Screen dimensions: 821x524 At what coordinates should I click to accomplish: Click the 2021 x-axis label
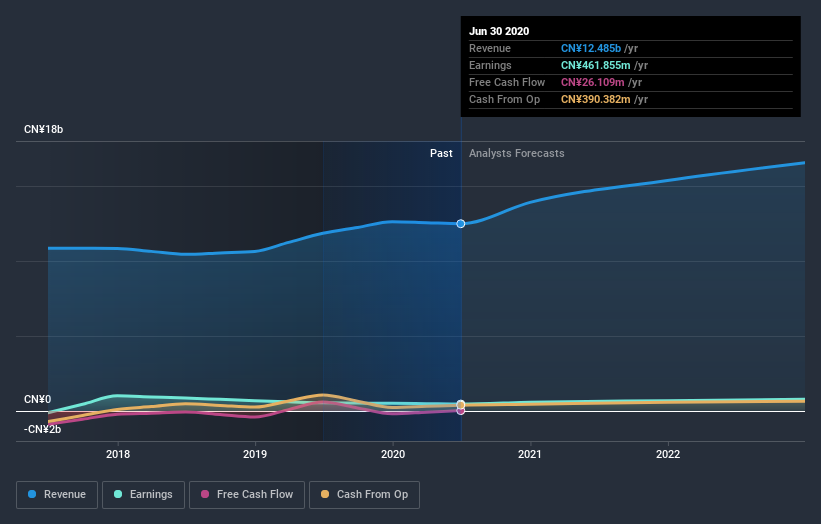(530, 454)
